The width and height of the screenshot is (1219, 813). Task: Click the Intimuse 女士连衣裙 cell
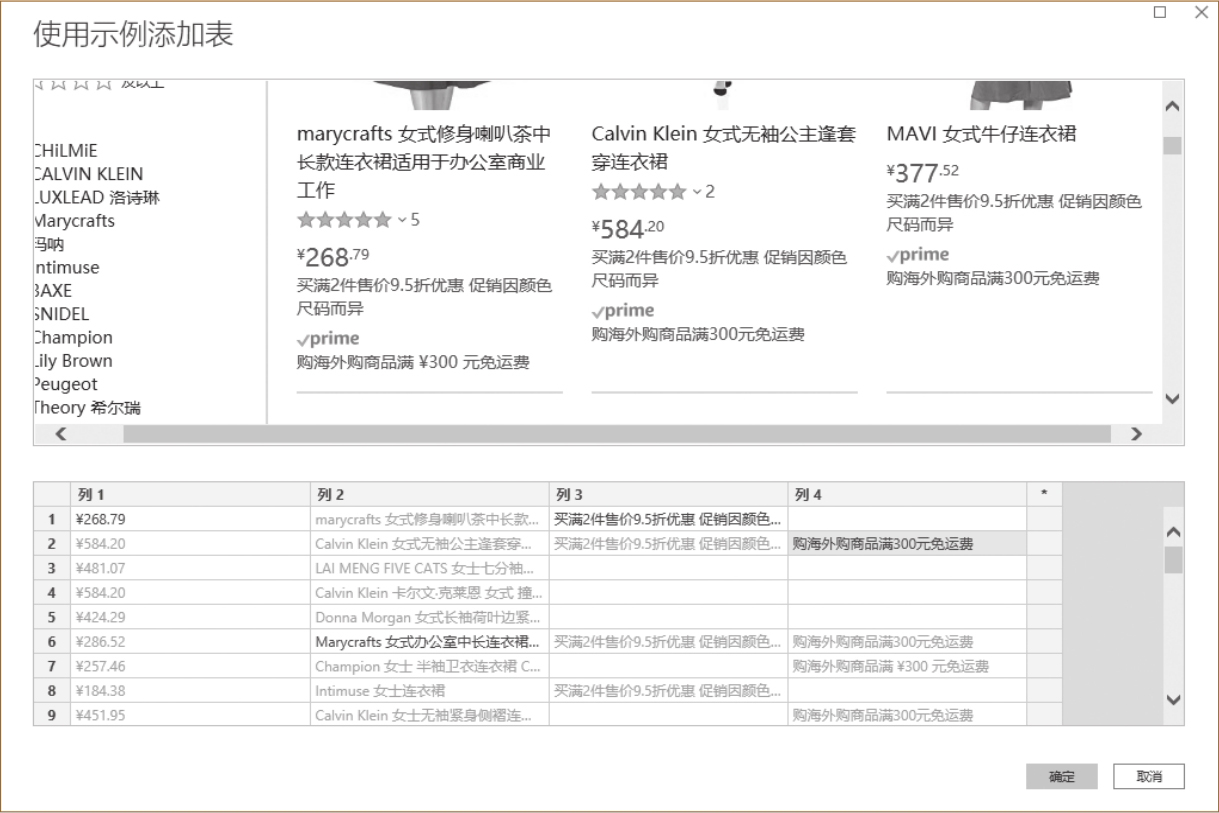429,691
